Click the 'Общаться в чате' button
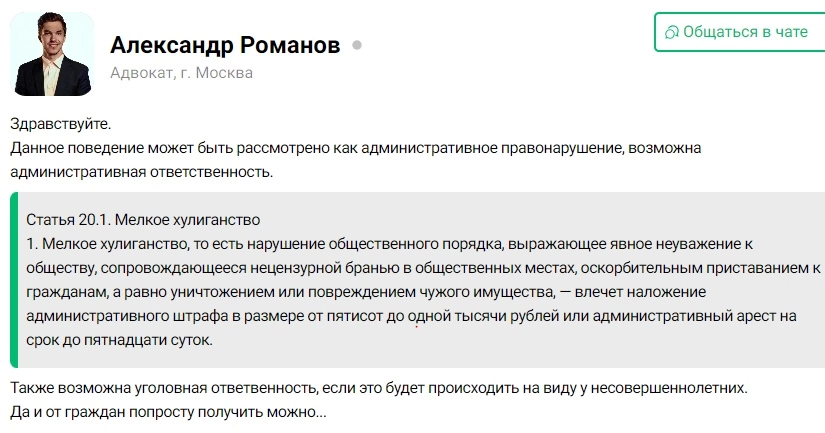This screenshot has width=825, height=433. [x=740, y=32]
